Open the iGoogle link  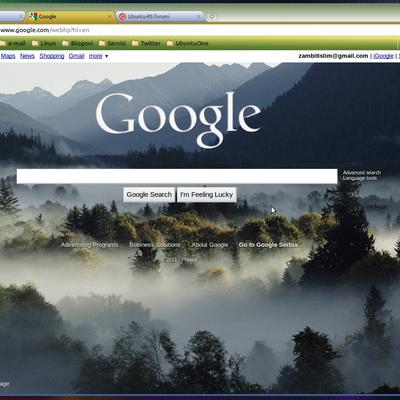tap(383, 56)
